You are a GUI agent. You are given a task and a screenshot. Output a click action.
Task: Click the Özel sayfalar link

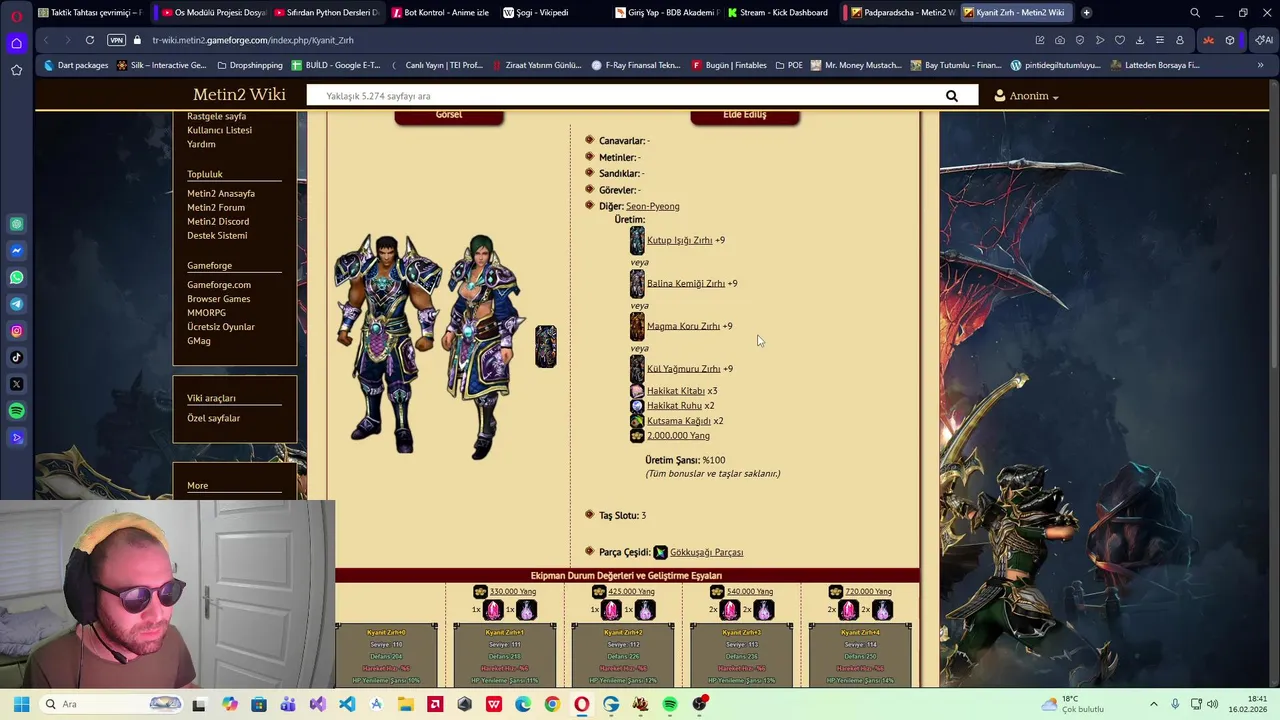(x=213, y=418)
